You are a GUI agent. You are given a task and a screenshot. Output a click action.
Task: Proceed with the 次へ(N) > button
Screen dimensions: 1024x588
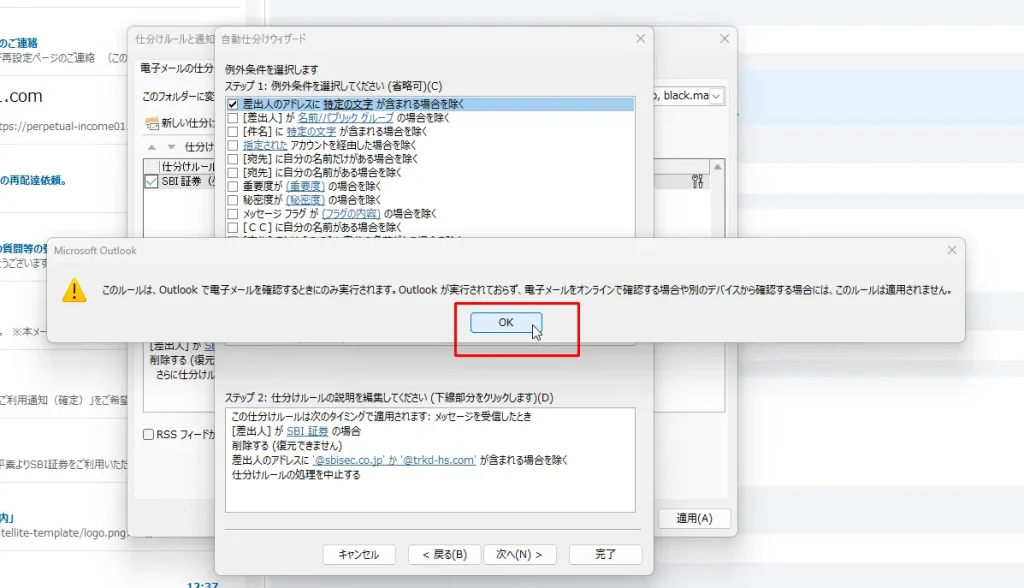519,554
